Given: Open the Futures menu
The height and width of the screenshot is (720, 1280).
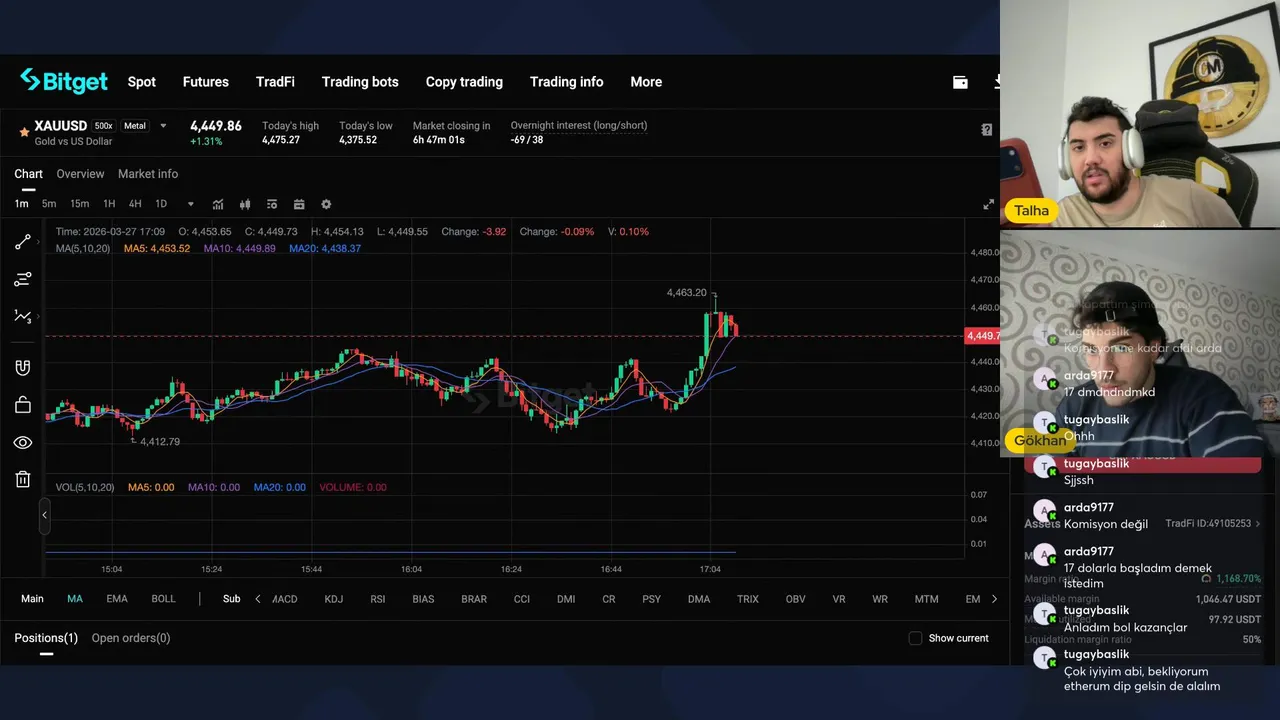Looking at the screenshot, I should [206, 82].
